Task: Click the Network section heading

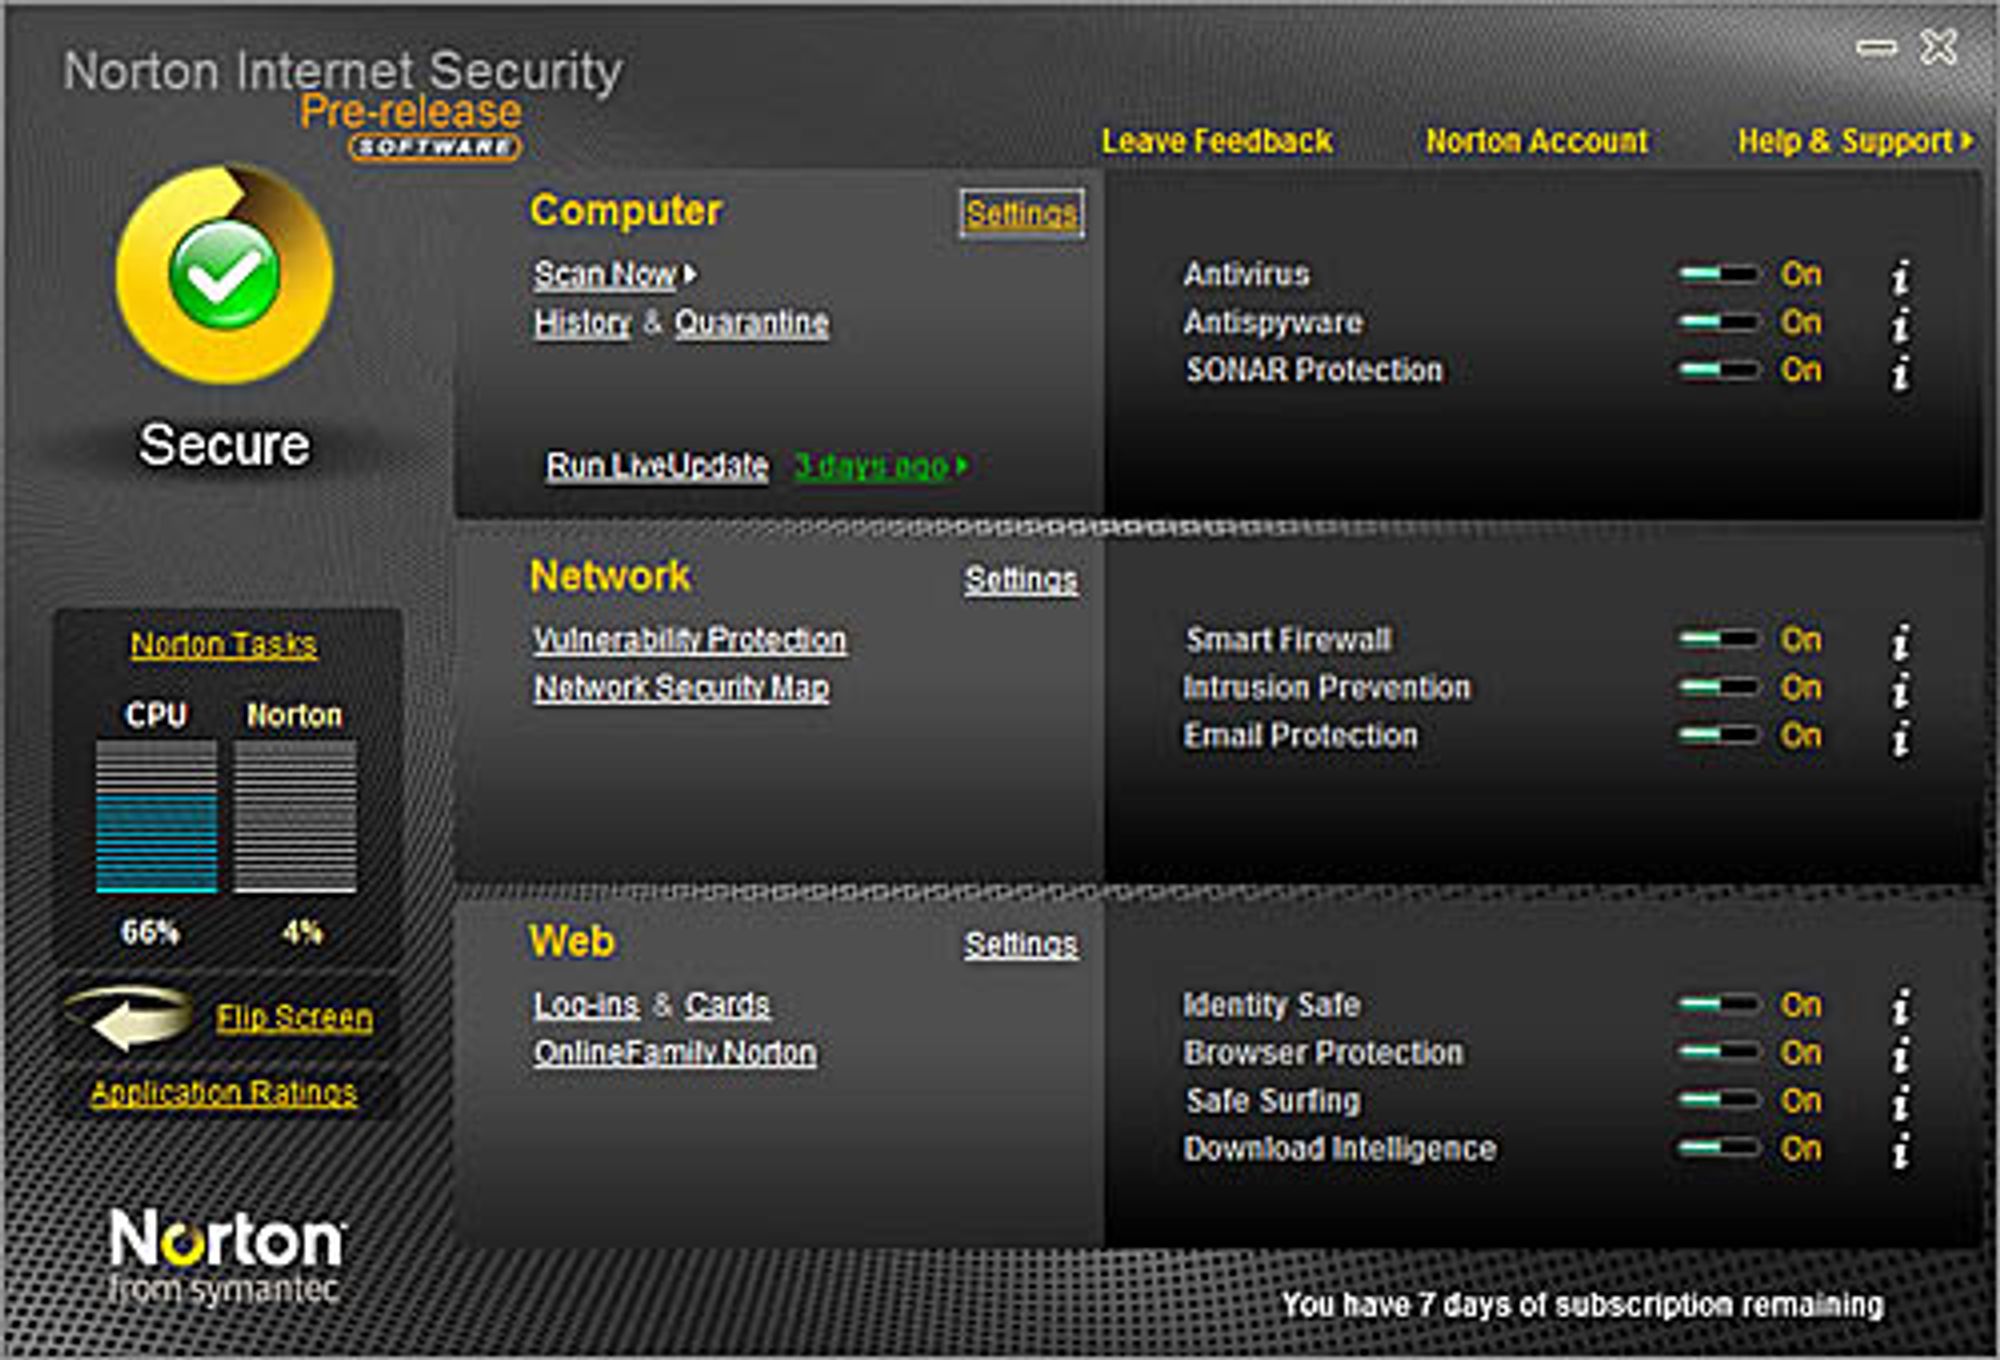Action: coord(610,576)
